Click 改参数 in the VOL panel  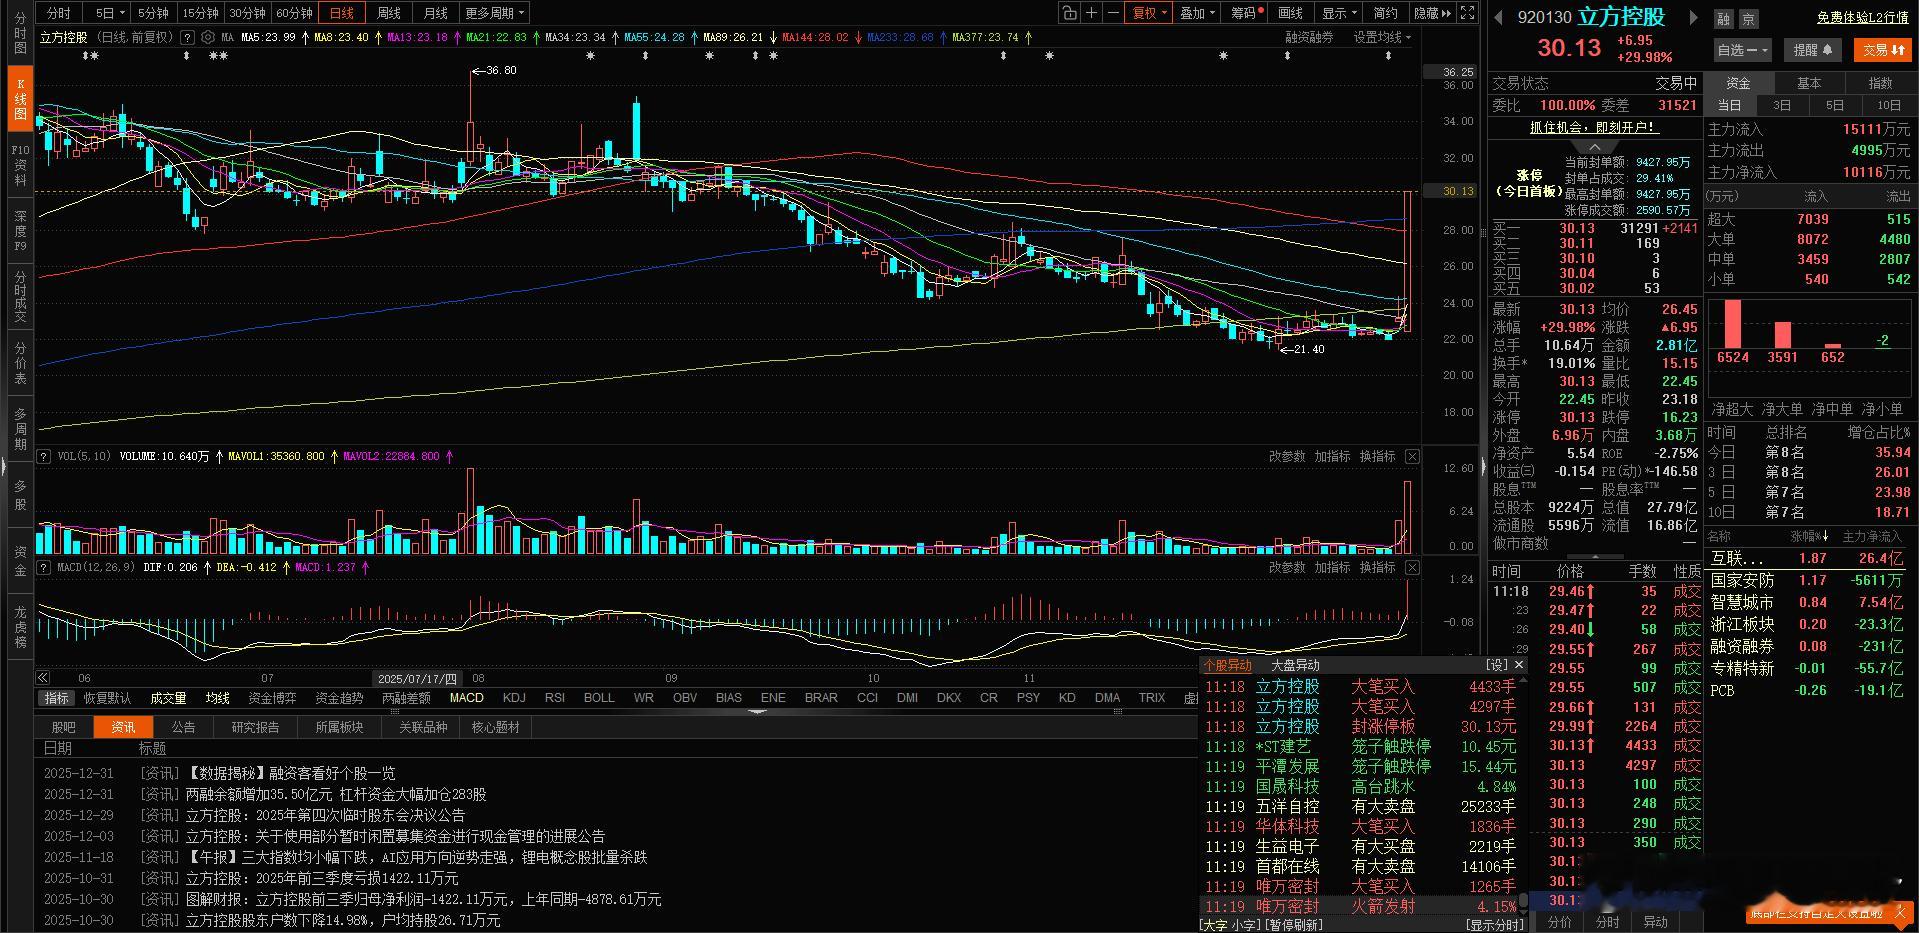pyautogui.click(x=1287, y=456)
